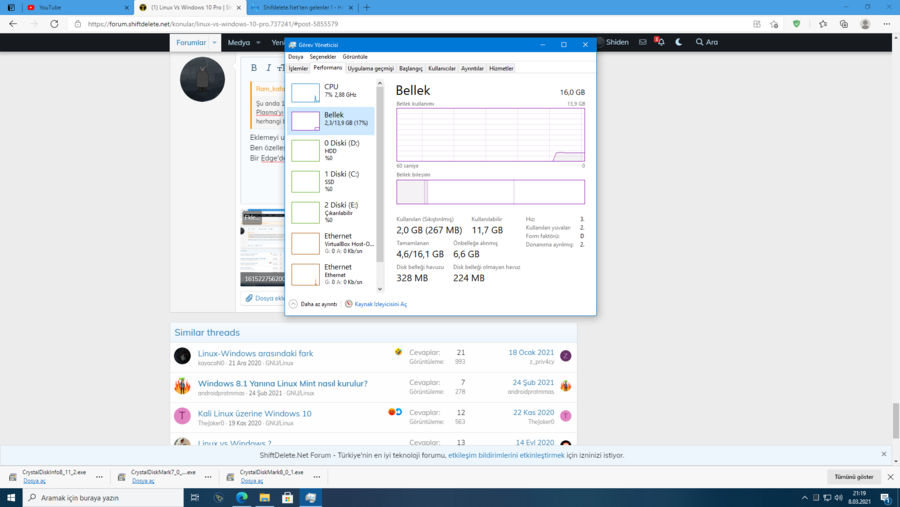Open Kaynak İzleyicisini Aç link
The image size is (900, 507).
pos(376,304)
